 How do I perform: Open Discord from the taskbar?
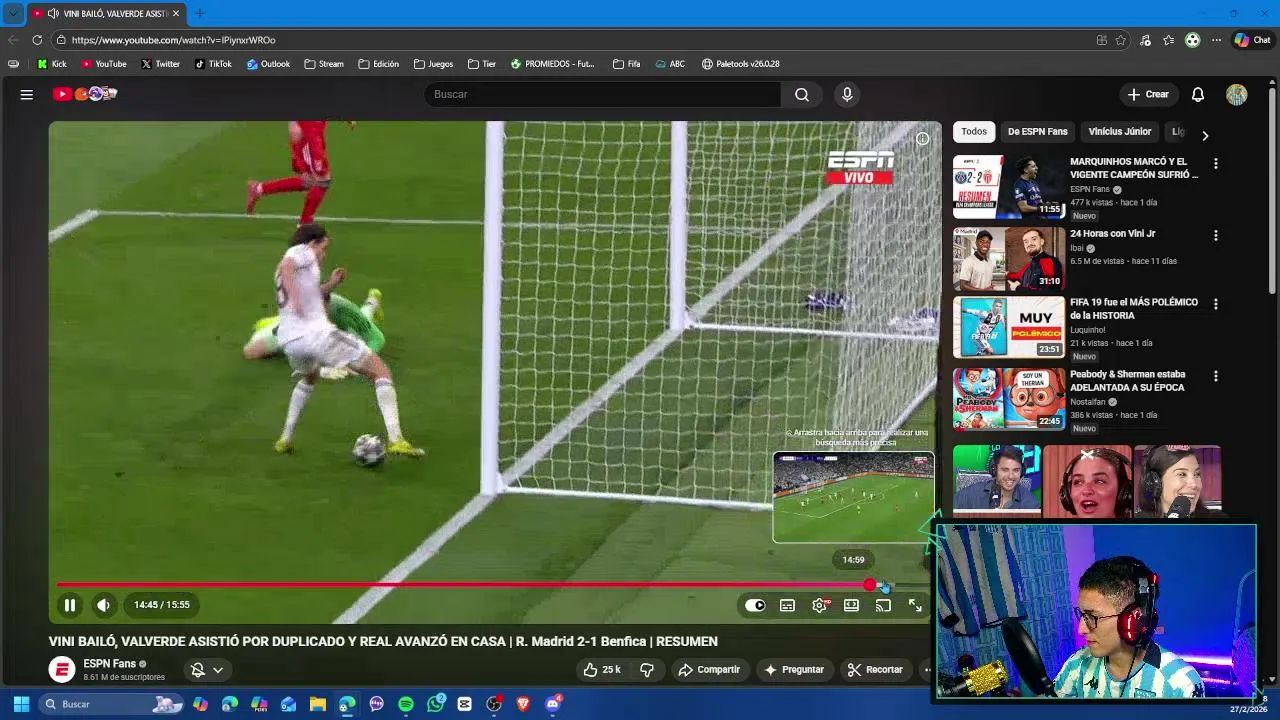[x=552, y=704]
